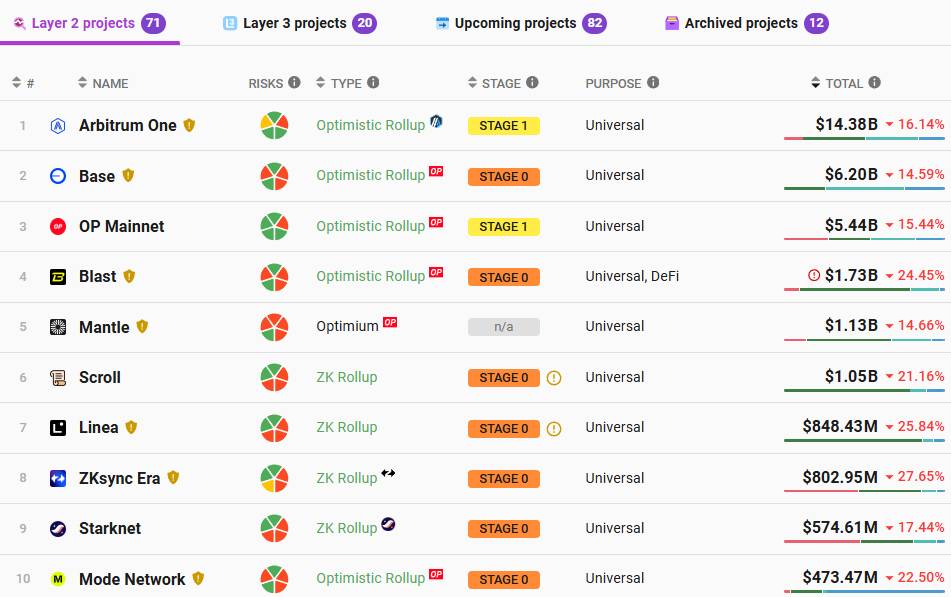Click Mantle's risk rosette chart
This screenshot has width=951, height=597.
274,327
